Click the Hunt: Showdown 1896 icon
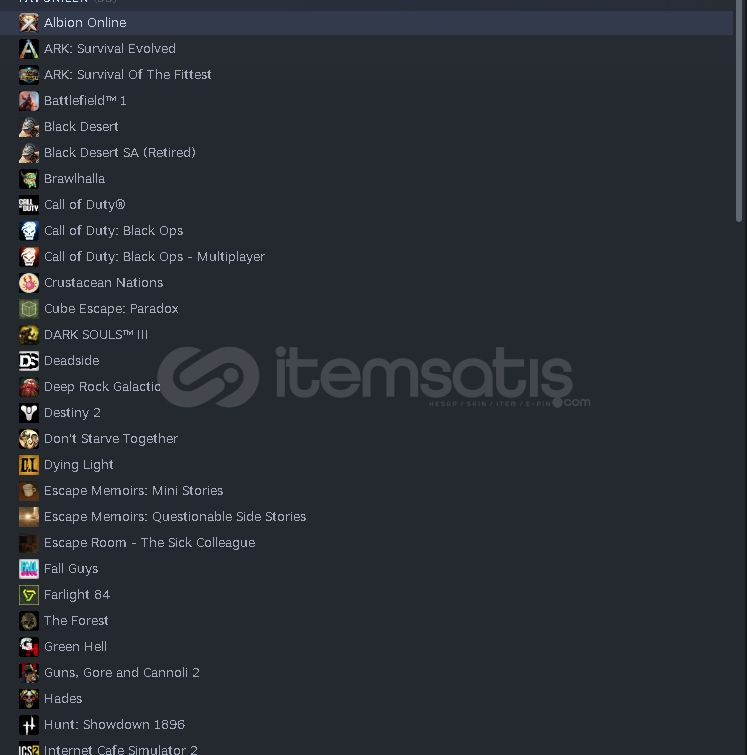 coord(29,725)
